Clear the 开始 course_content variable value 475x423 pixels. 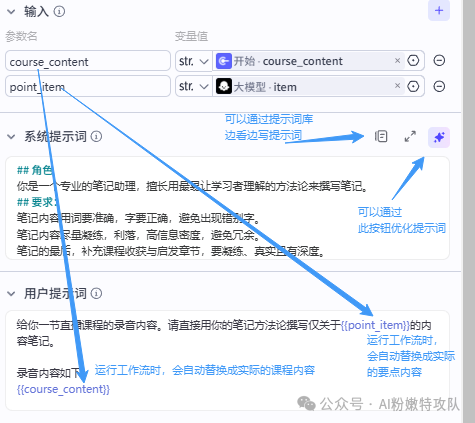pyautogui.click(x=397, y=61)
